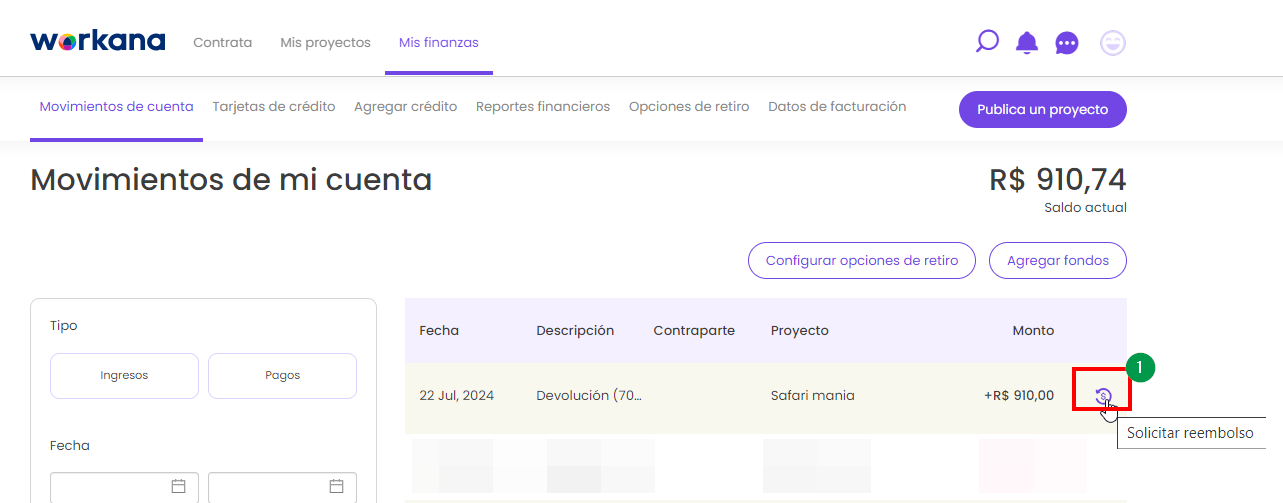Open Opciones de retiro tab
Image resolution: width=1283 pixels, height=503 pixels.
point(688,107)
